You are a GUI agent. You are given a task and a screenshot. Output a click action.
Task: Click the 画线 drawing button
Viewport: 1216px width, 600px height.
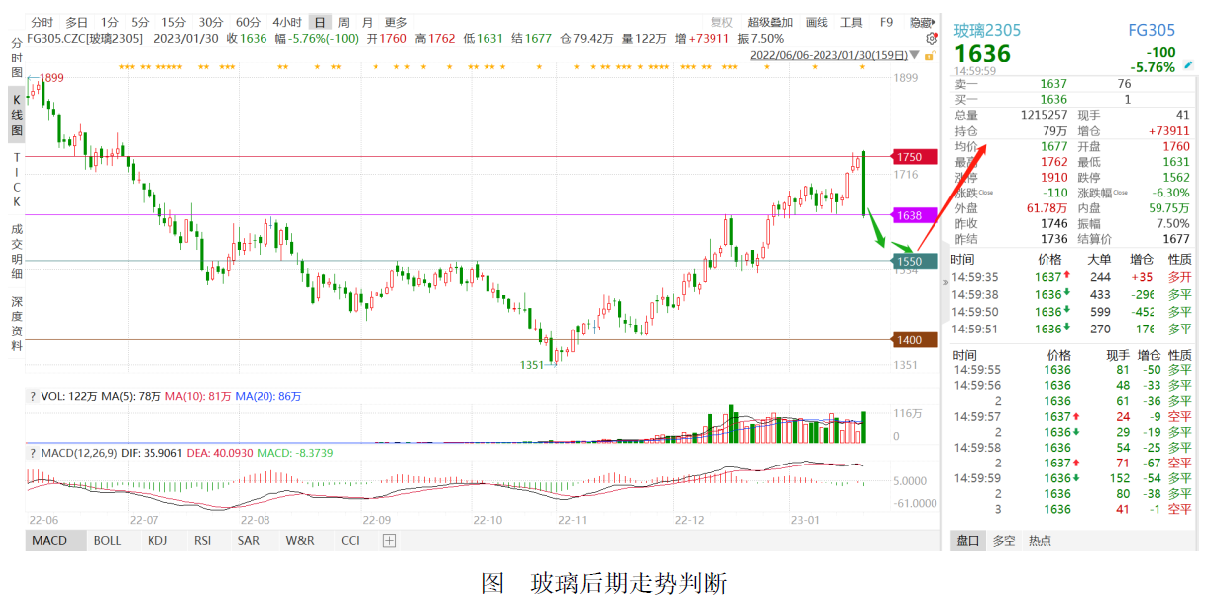(x=816, y=22)
